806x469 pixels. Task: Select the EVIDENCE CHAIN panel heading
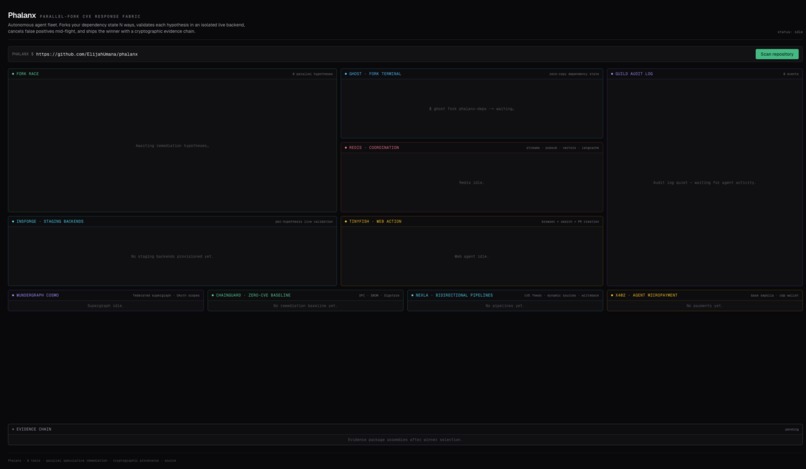(x=33, y=429)
